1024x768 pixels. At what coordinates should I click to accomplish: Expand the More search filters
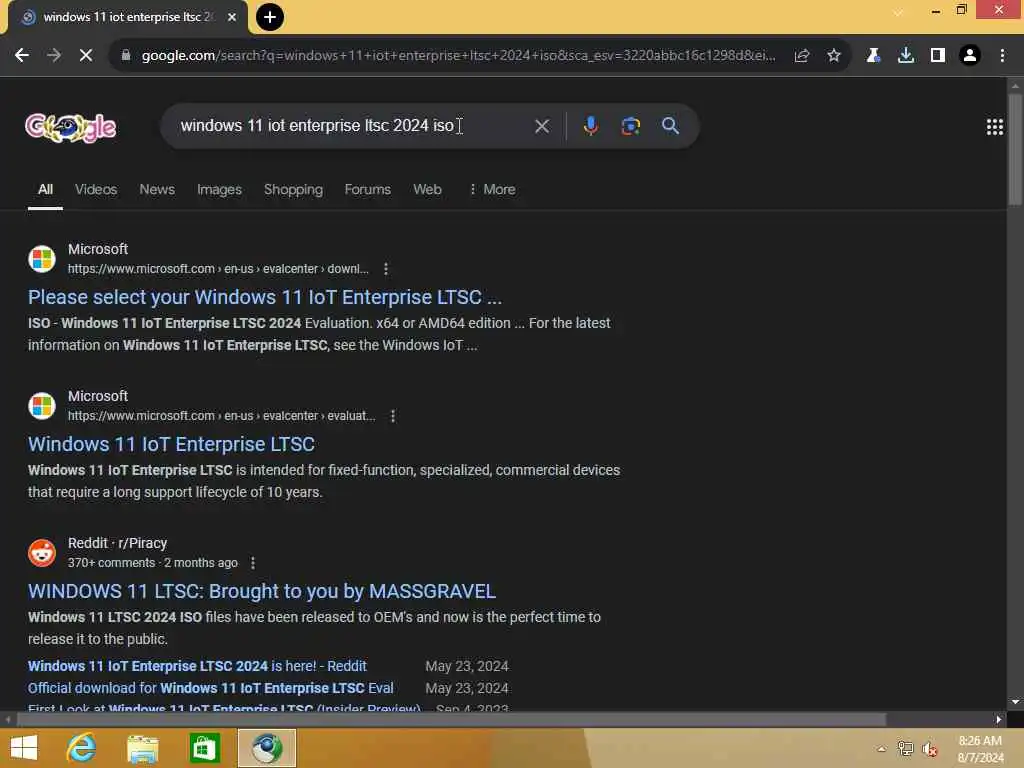492,189
